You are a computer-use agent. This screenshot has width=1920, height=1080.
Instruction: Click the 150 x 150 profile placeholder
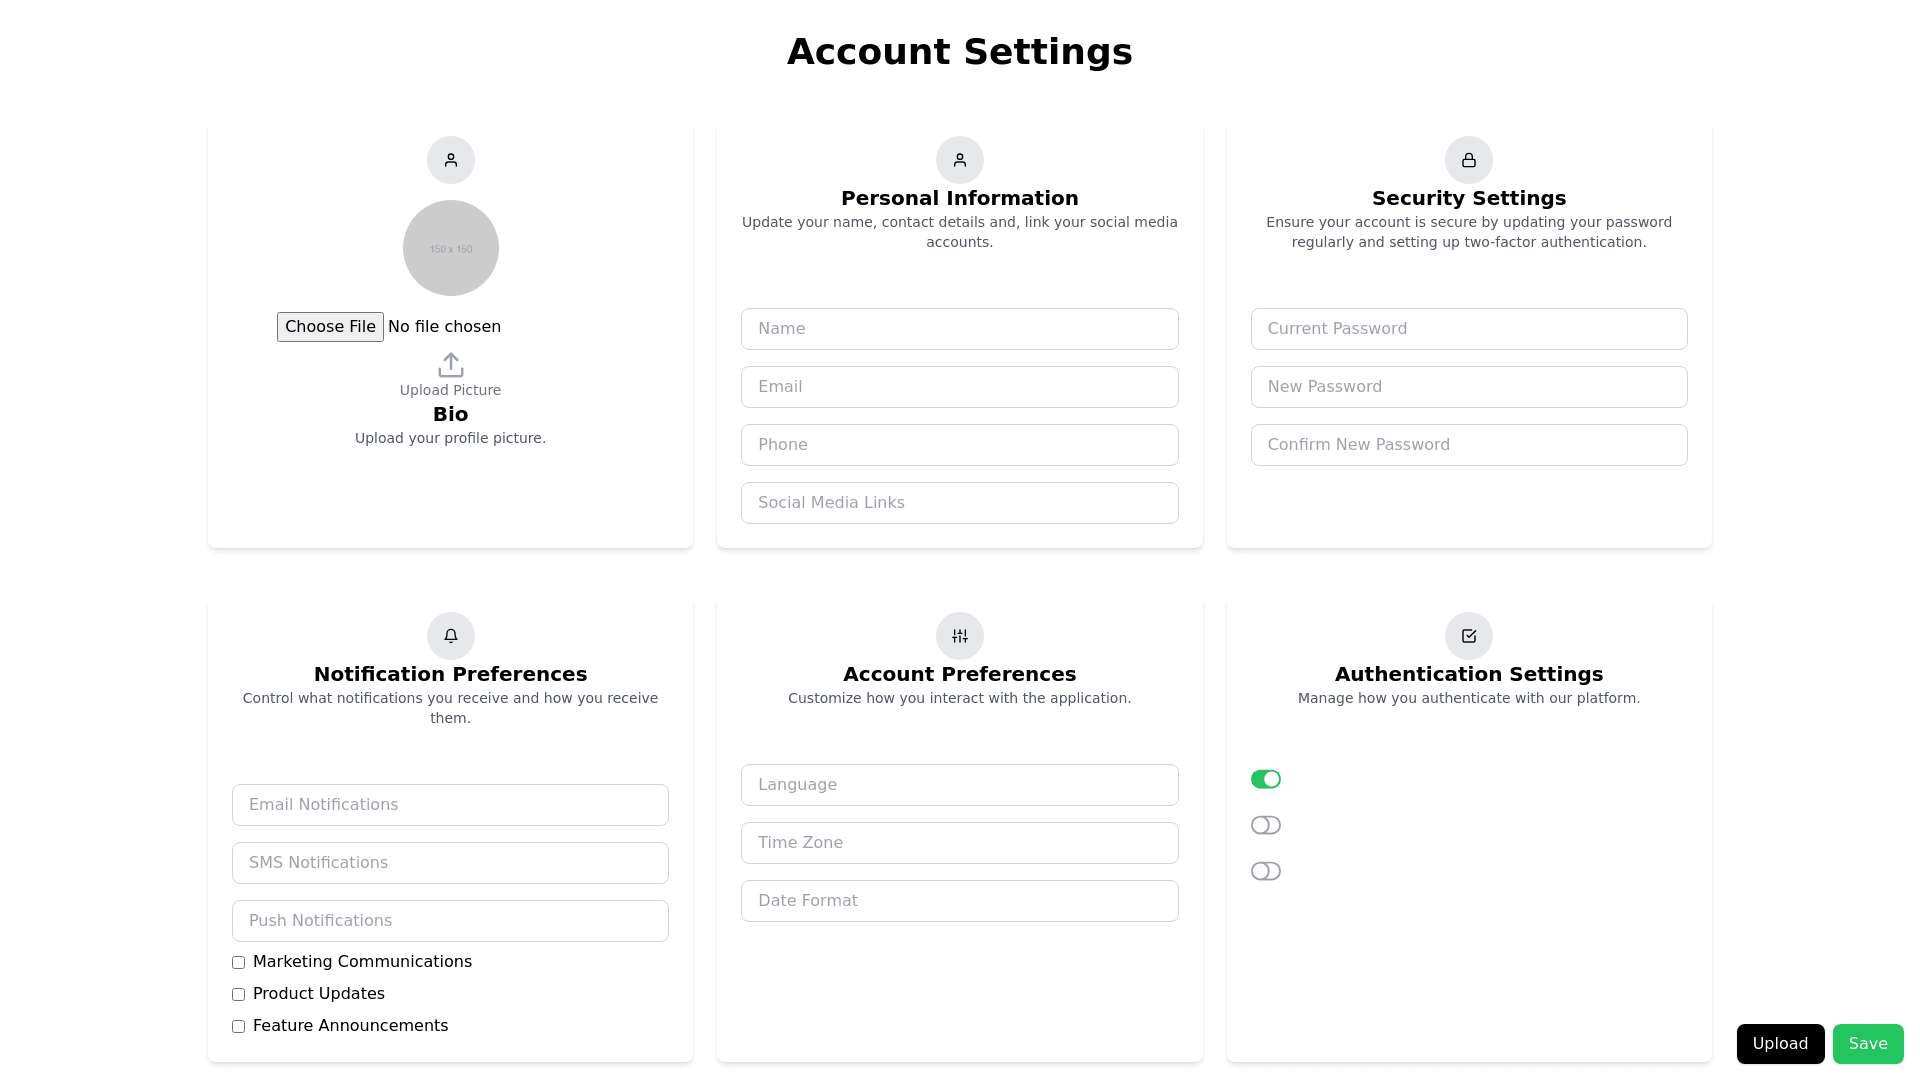click(450, 248)
